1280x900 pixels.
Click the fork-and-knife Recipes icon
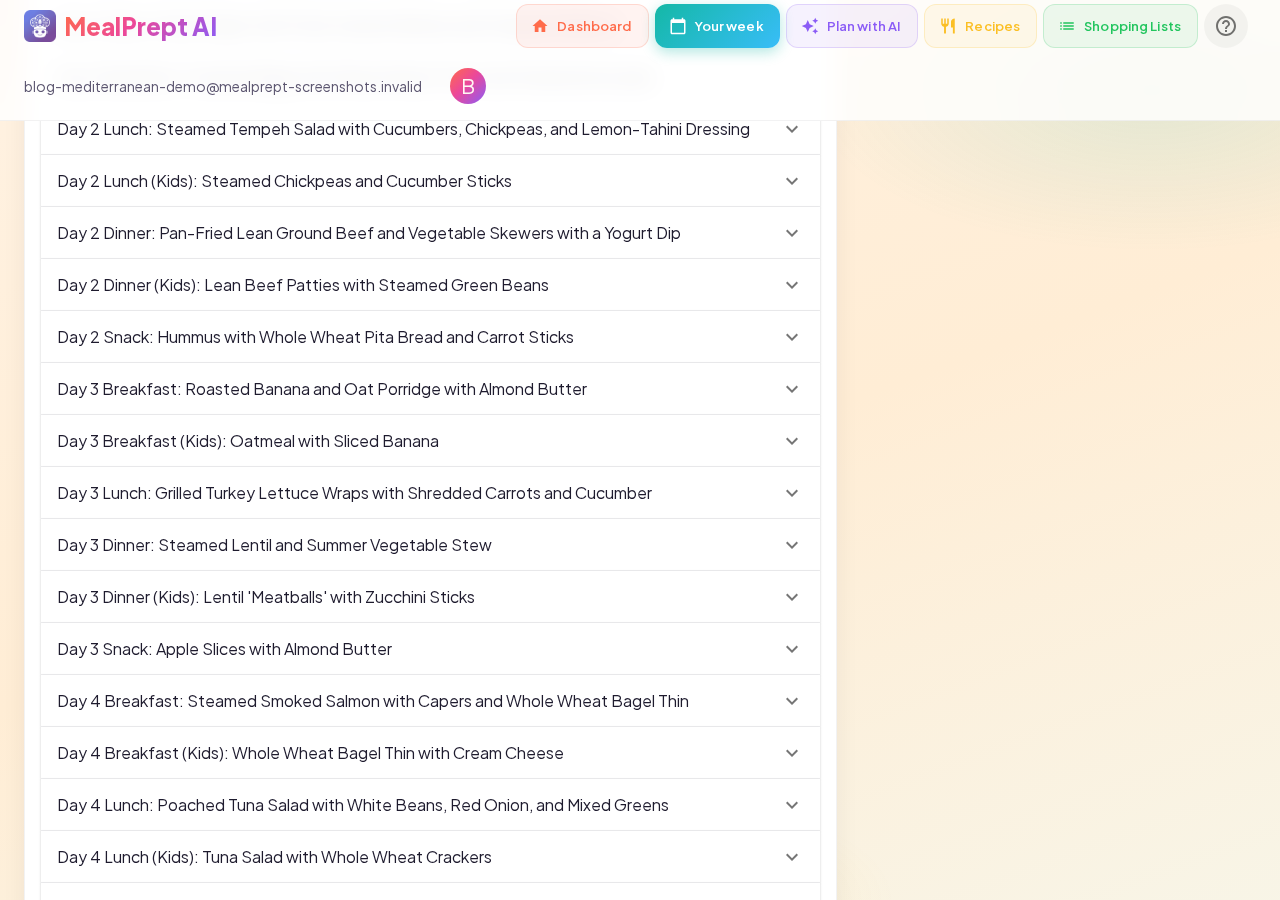[x=948, y=26]
